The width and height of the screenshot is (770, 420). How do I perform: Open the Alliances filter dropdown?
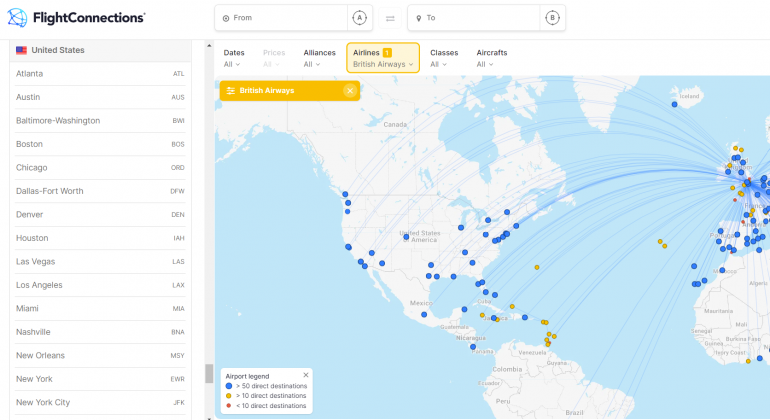point(319,58)
